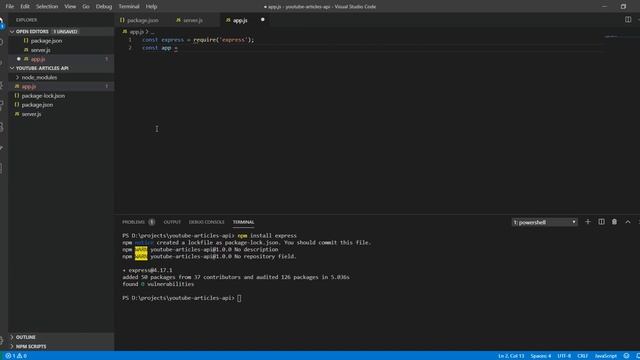This screenshot has height=360, width=640.
Task: Open package.json in project tree
Action: point(37,105)
